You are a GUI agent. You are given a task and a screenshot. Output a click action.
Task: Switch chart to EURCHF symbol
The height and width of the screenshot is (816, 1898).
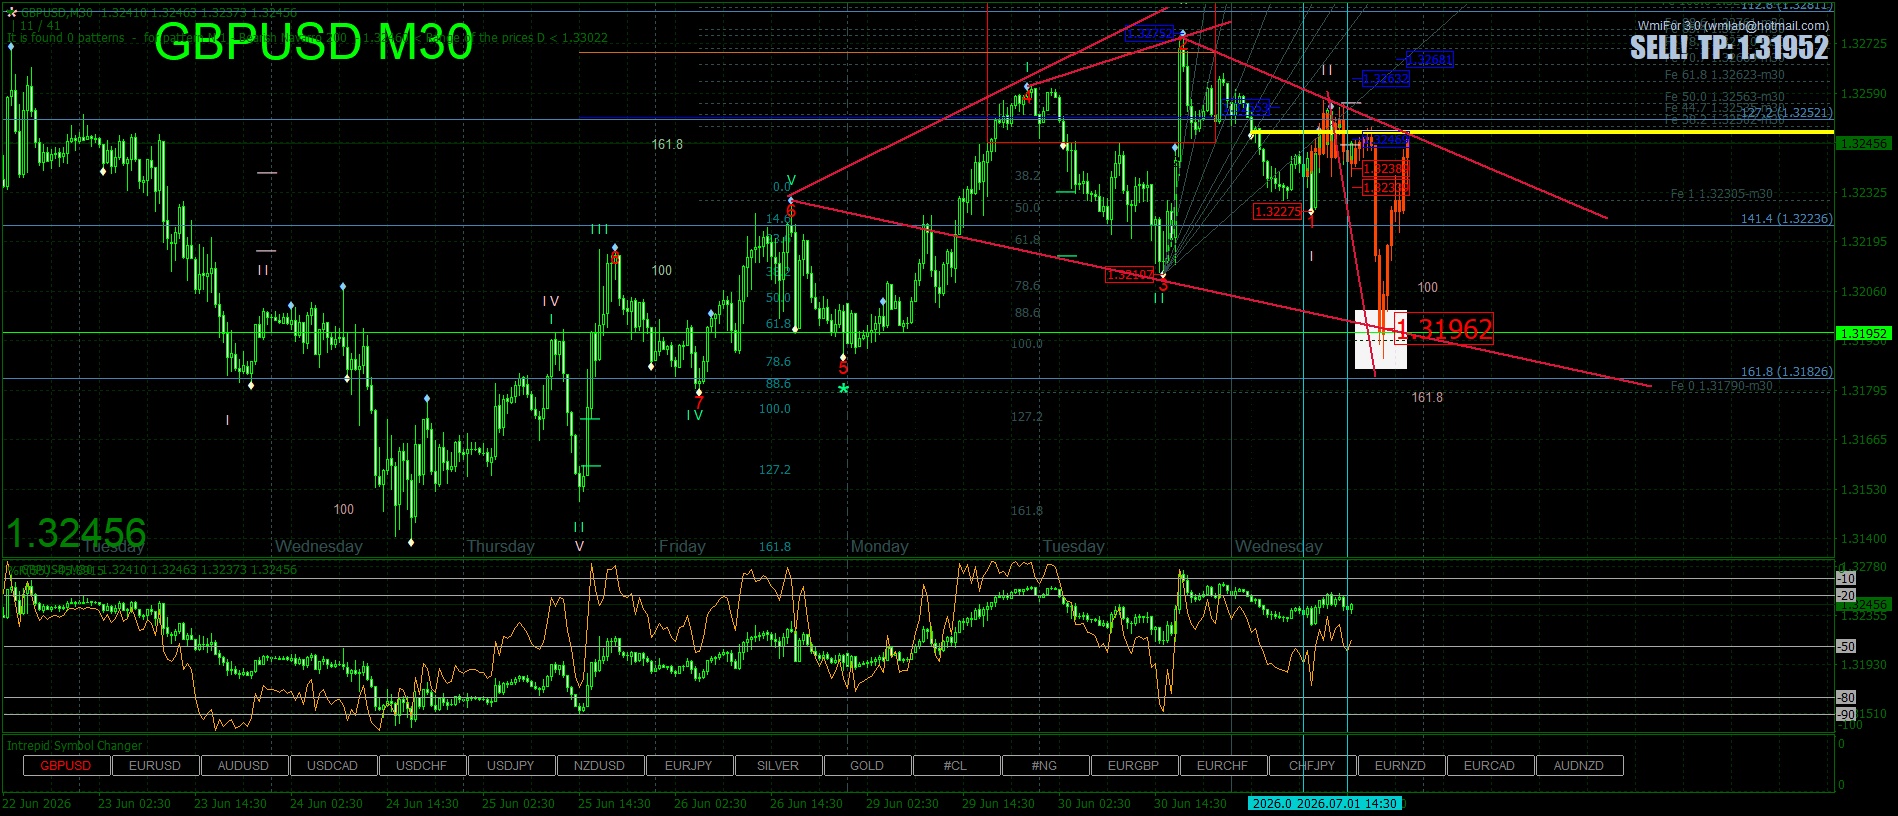pos(1222,766)
